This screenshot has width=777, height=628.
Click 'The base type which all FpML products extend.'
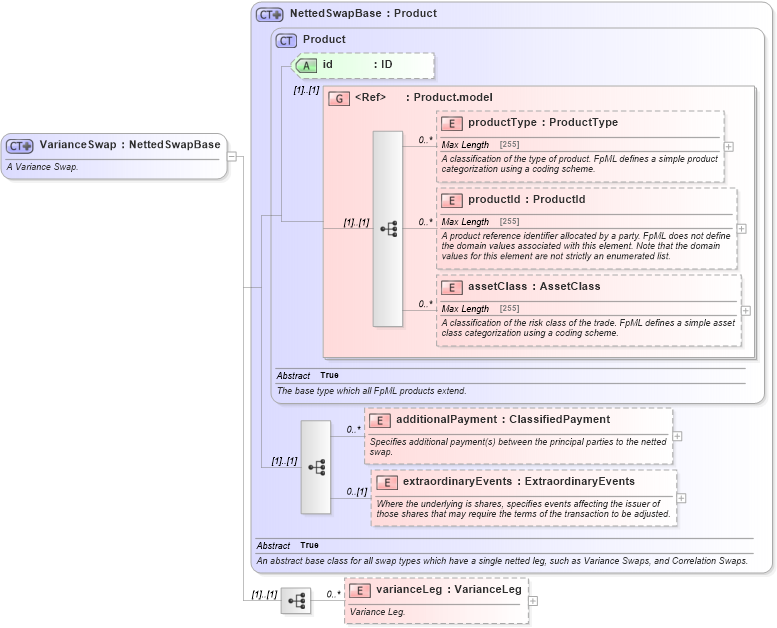(x=372, y=391)
